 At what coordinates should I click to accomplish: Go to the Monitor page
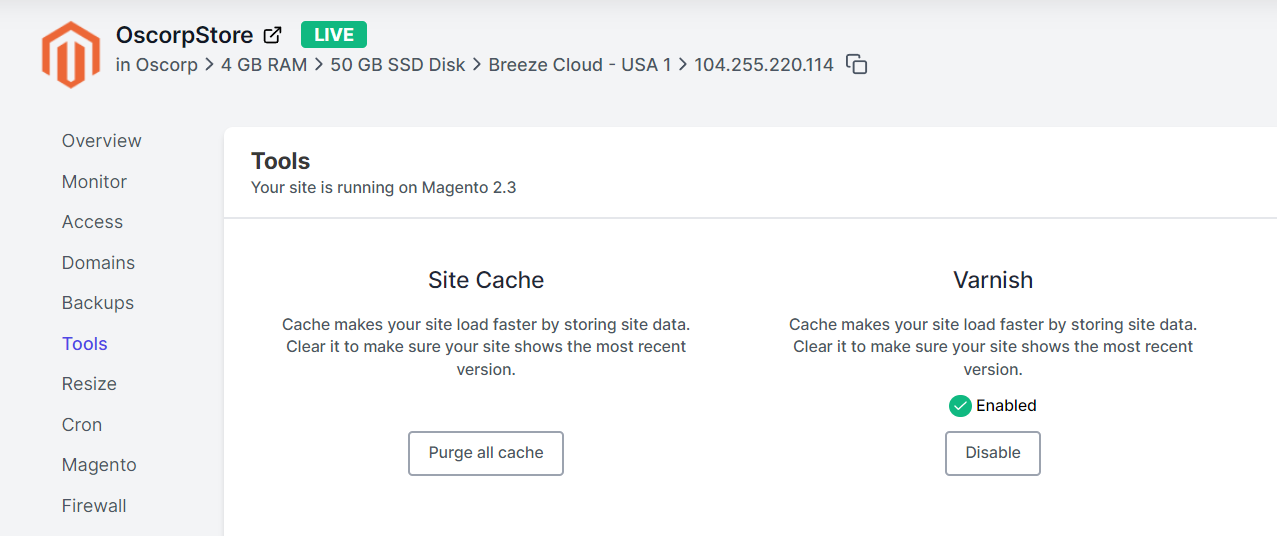(x=94, y=182)
